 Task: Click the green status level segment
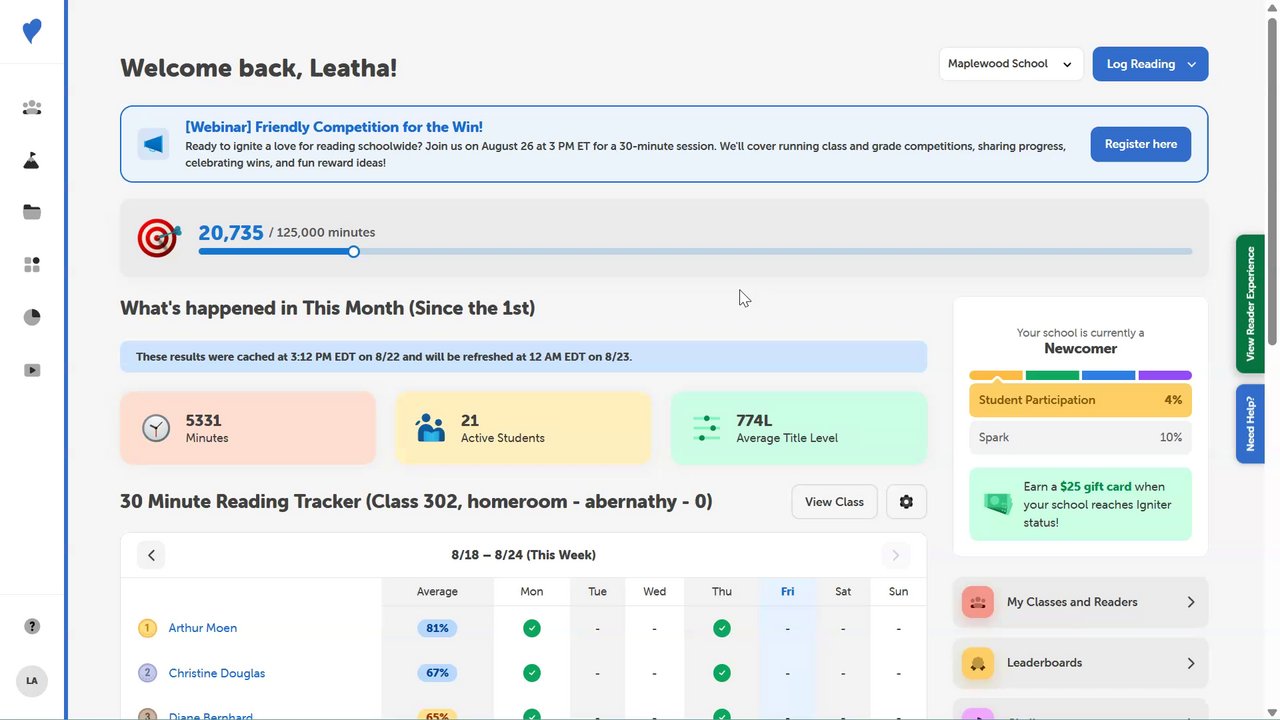point(1052,376)
